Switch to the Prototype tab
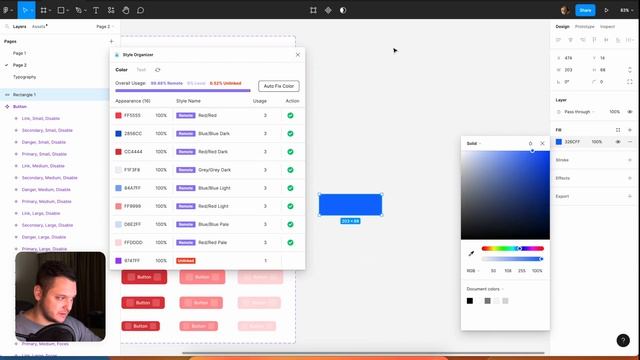The image size is (640, 360). click(x=584, y=27)
